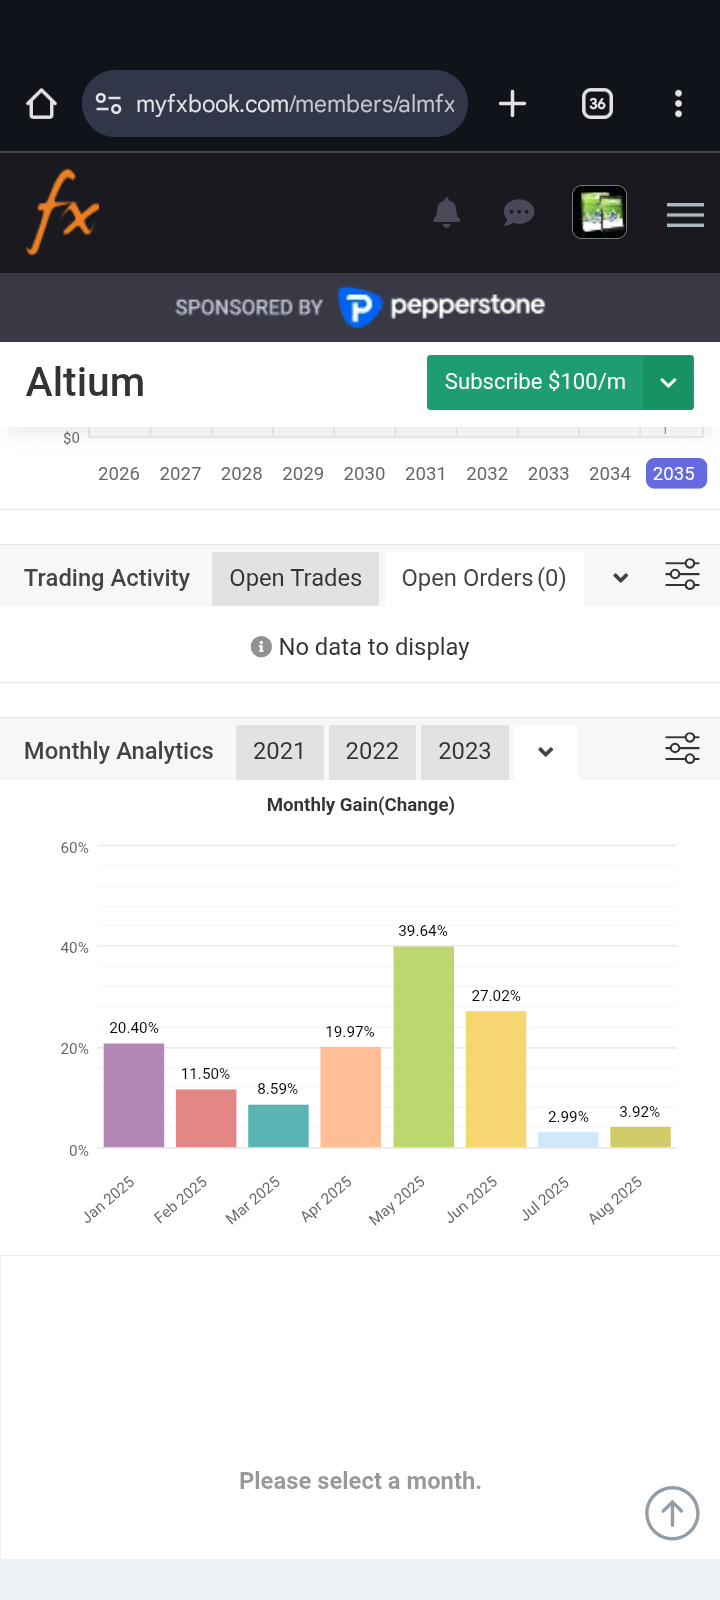Open the notifications bell

tap(446, 213)
